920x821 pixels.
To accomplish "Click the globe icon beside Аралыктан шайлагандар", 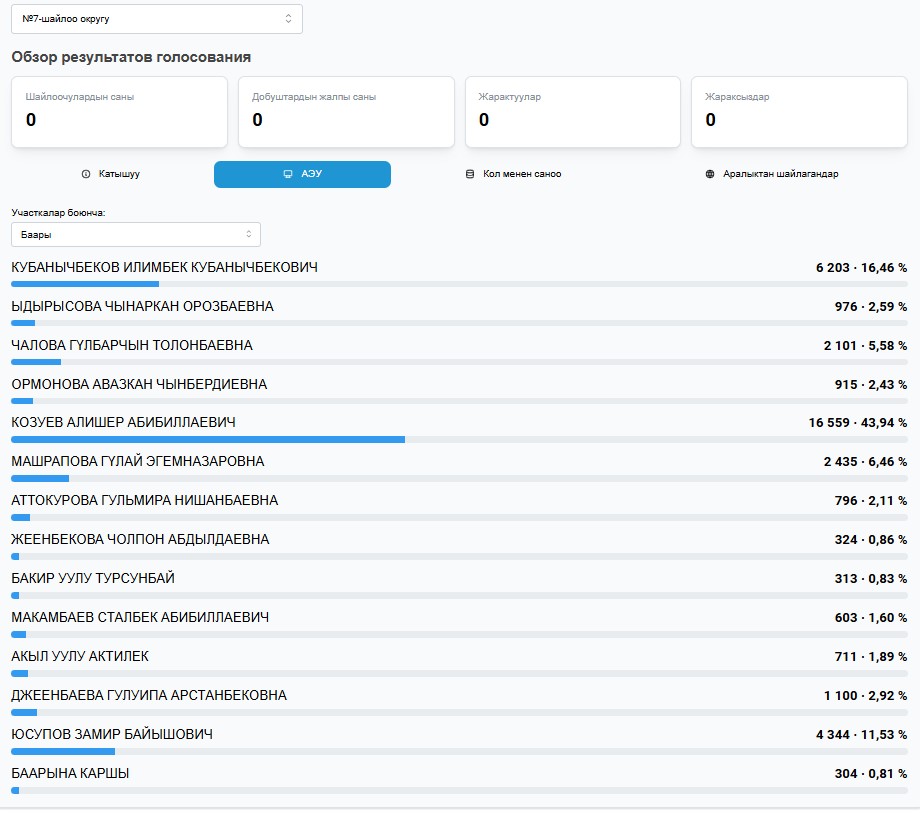I will click(x=711, y=174).
